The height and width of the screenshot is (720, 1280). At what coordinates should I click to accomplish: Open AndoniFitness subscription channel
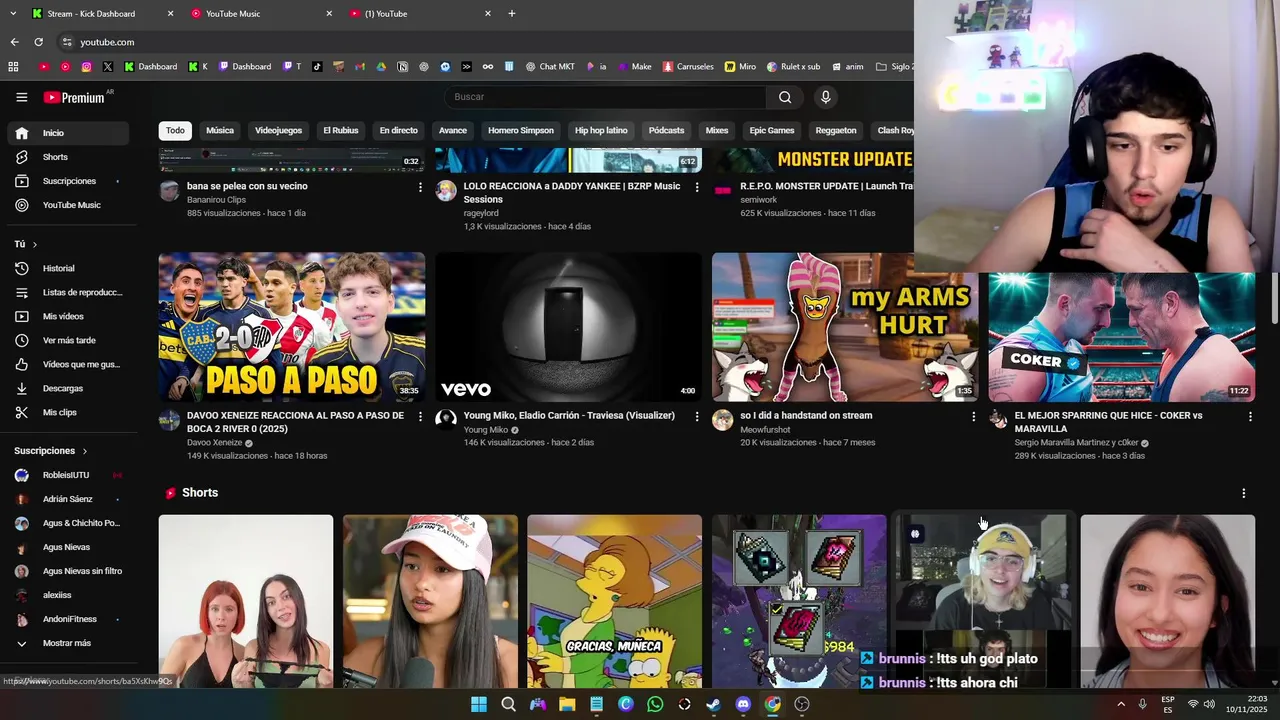[x=68, y=619]
